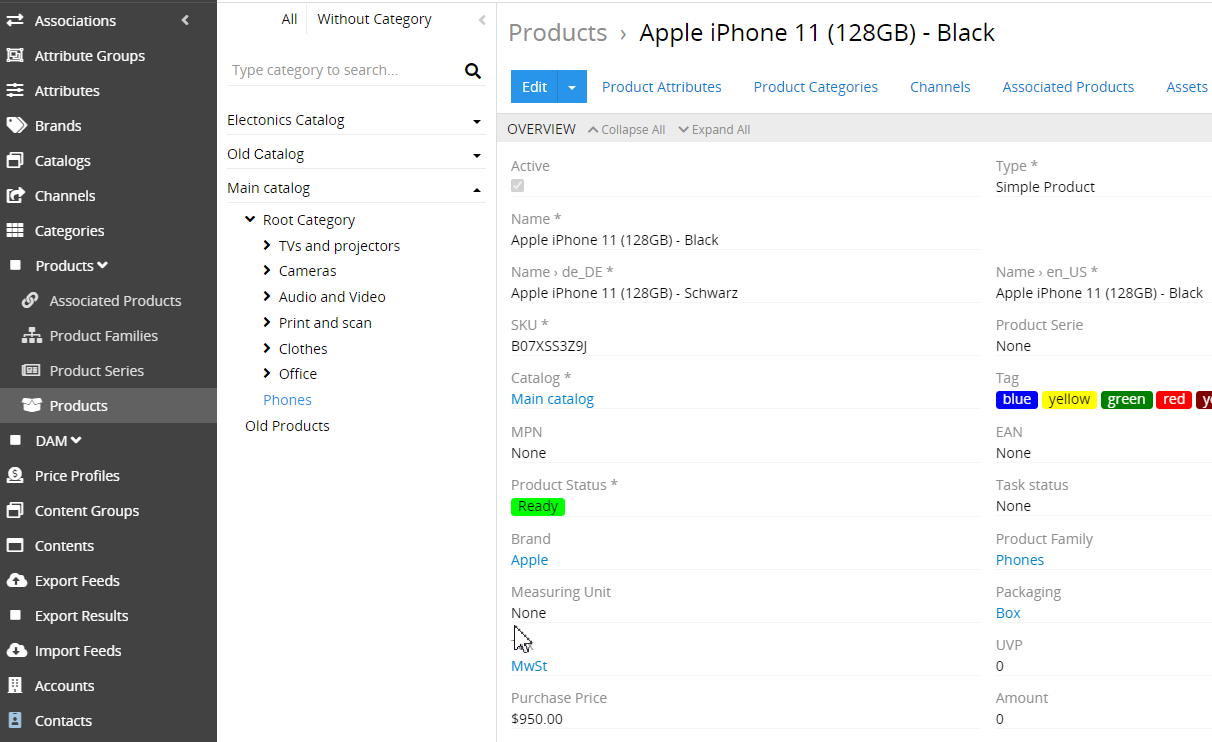Click the Price Profiles icon
Viewport: 1212px width, 742px height.
pyautogui.click(x=15, y=475)
